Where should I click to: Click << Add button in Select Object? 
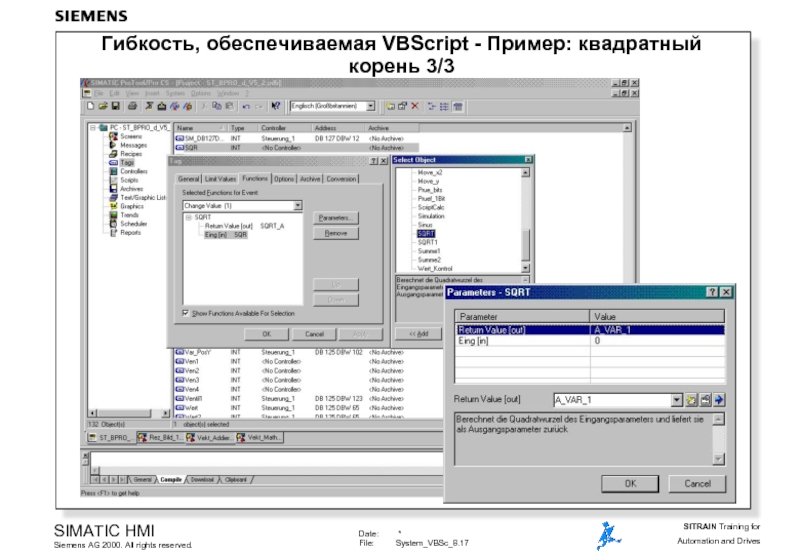[x=418, y=334]
